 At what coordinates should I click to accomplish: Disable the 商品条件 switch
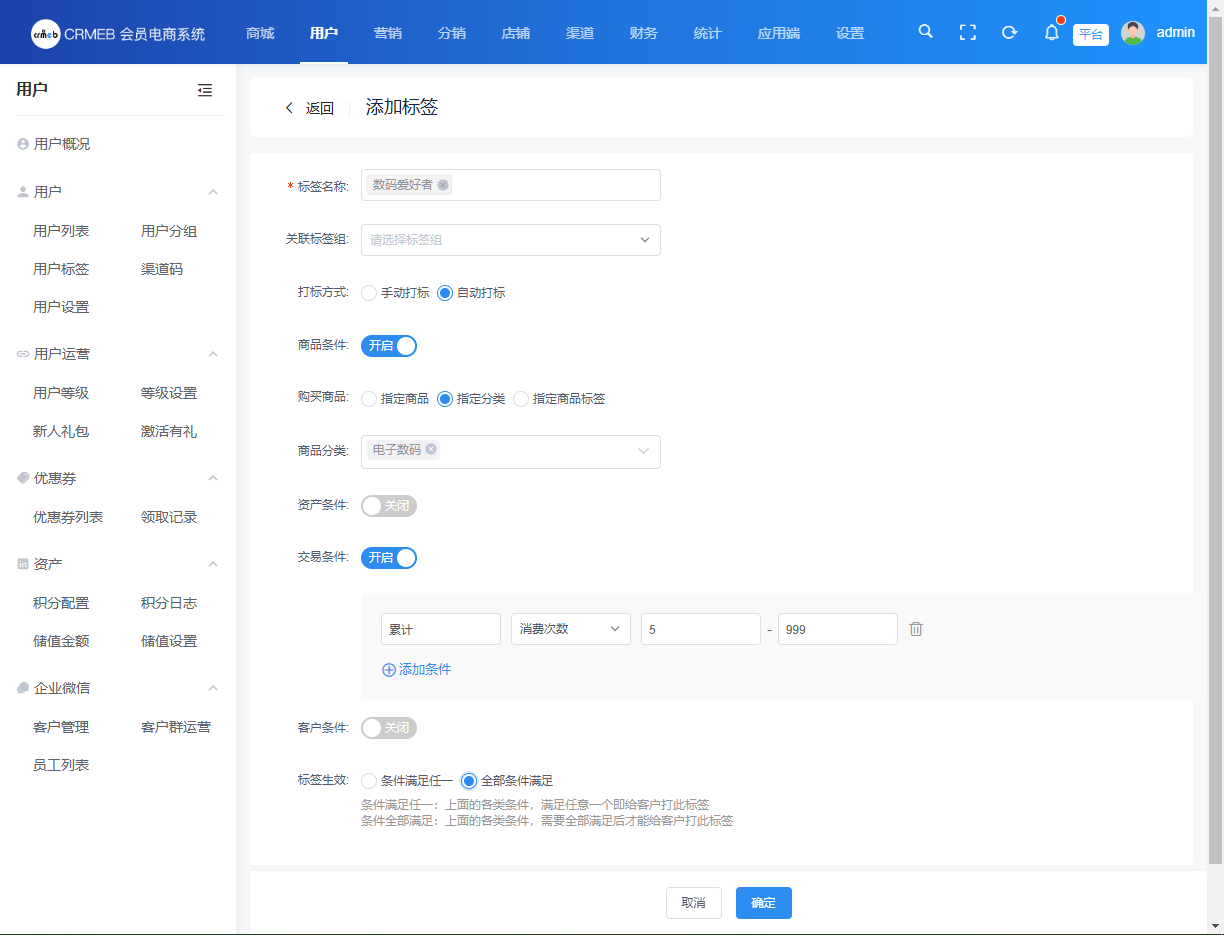pos(389,346)
